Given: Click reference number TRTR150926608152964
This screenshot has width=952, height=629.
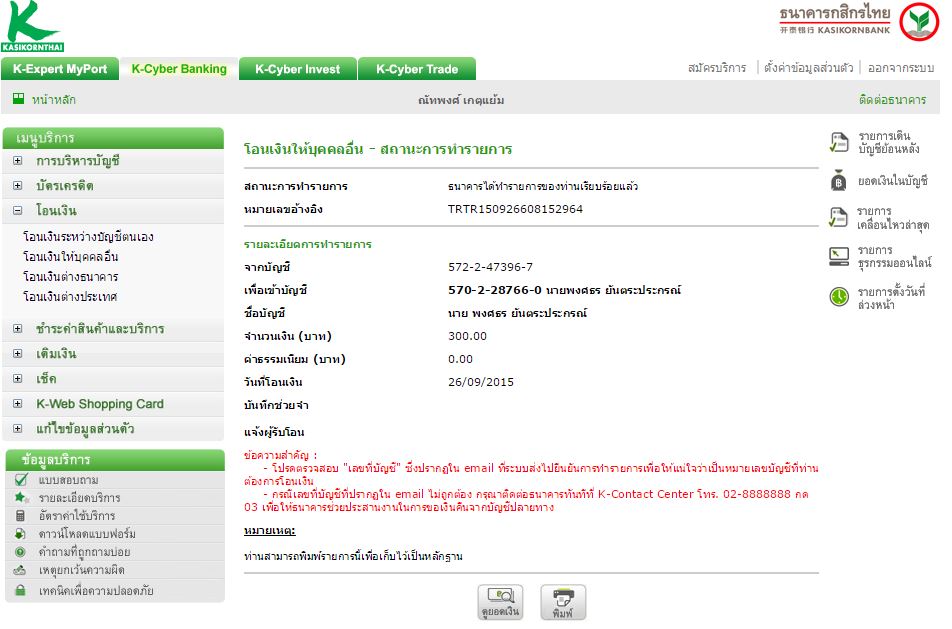Looking at the screenshot, I should point(515,209).
